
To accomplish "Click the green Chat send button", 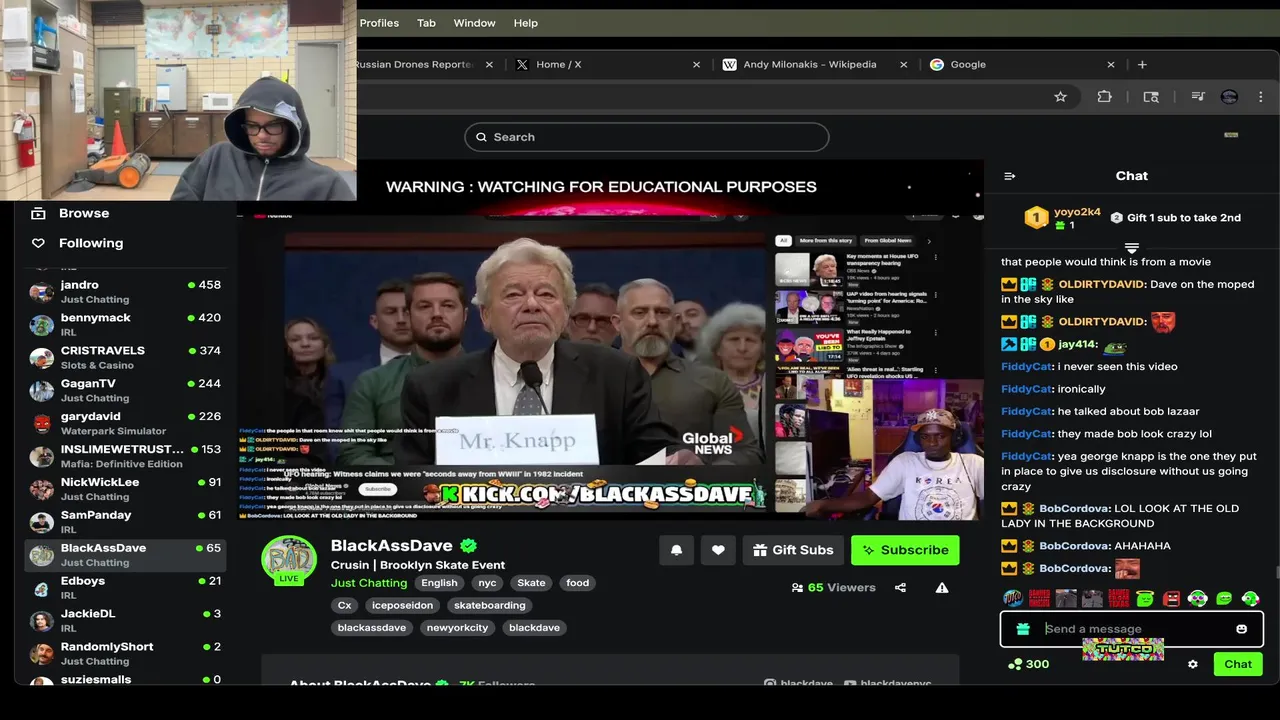I will click(x=1238, y=664).
